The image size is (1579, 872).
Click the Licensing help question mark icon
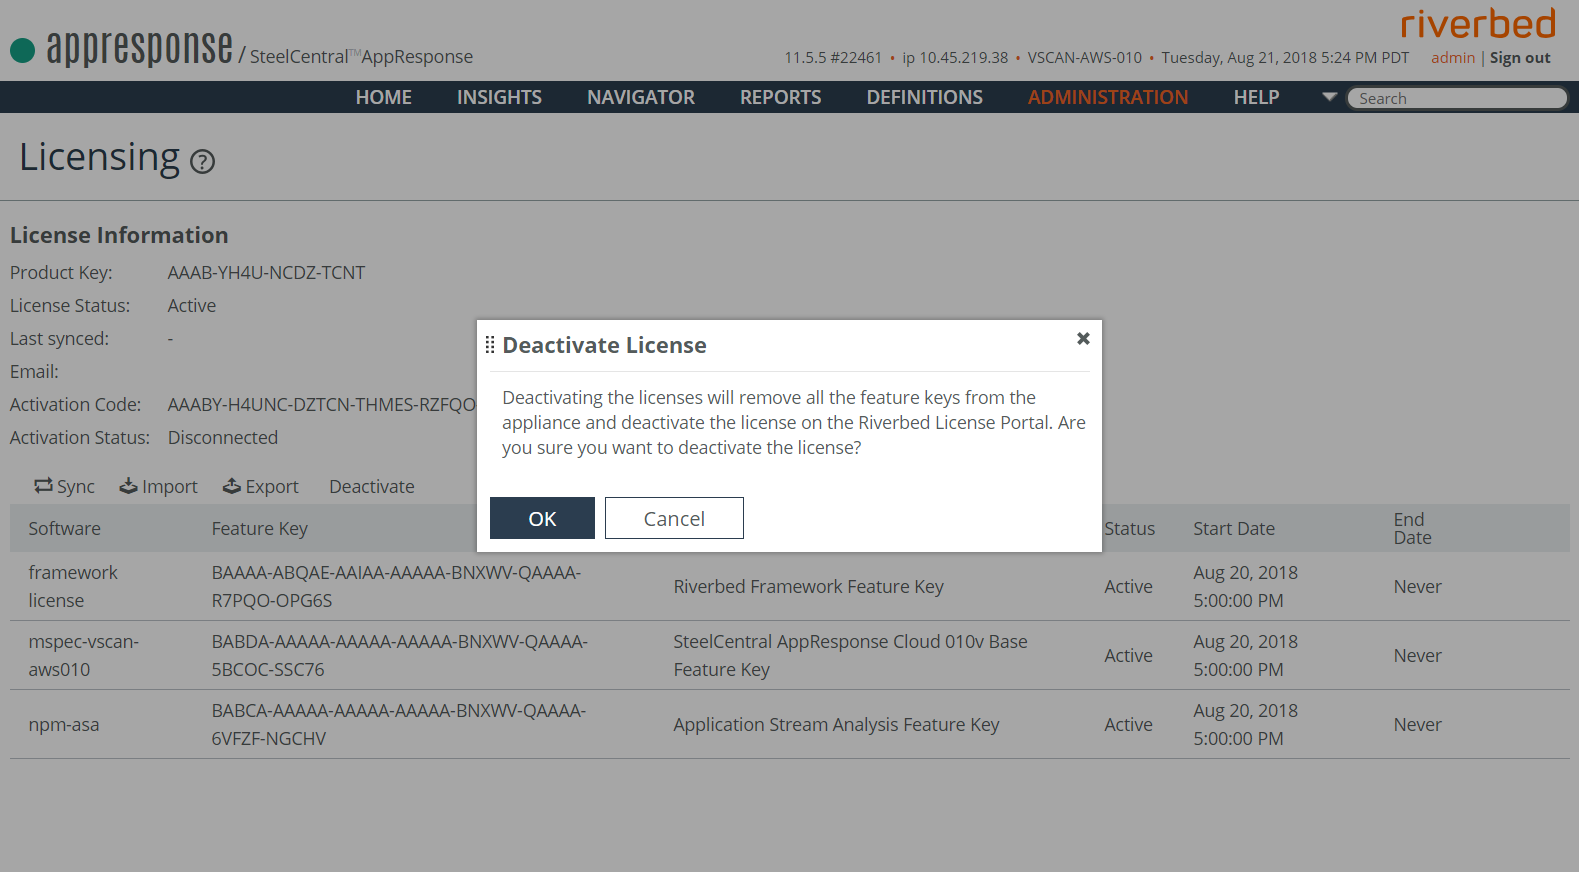202,161
